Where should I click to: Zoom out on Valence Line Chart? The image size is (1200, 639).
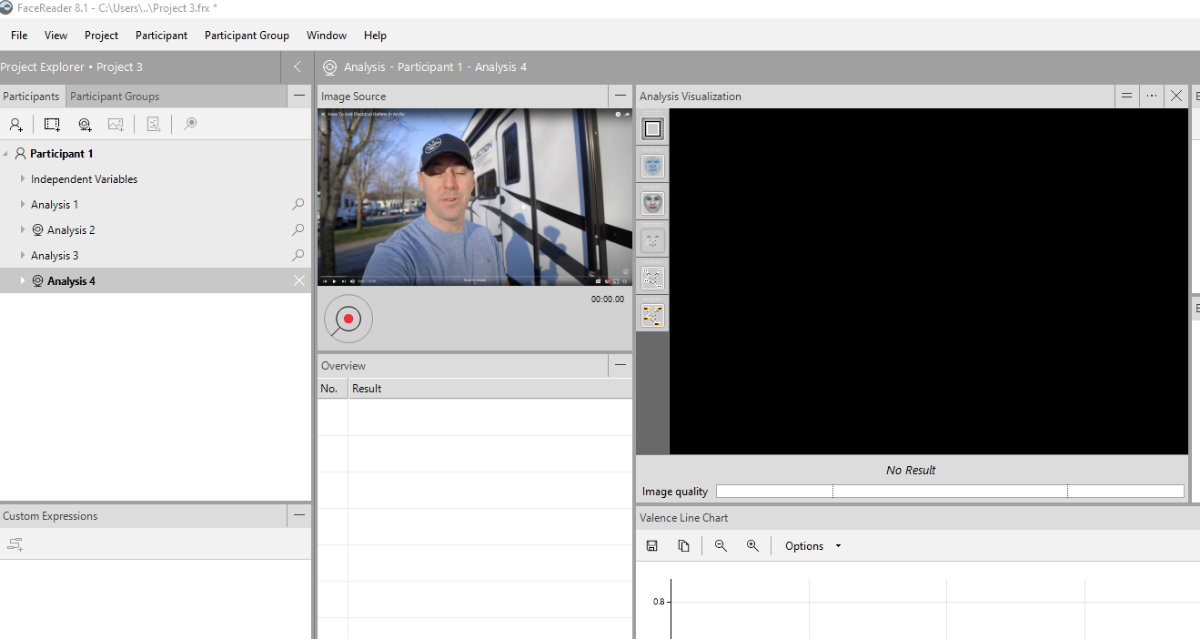[x=720, y=546]
